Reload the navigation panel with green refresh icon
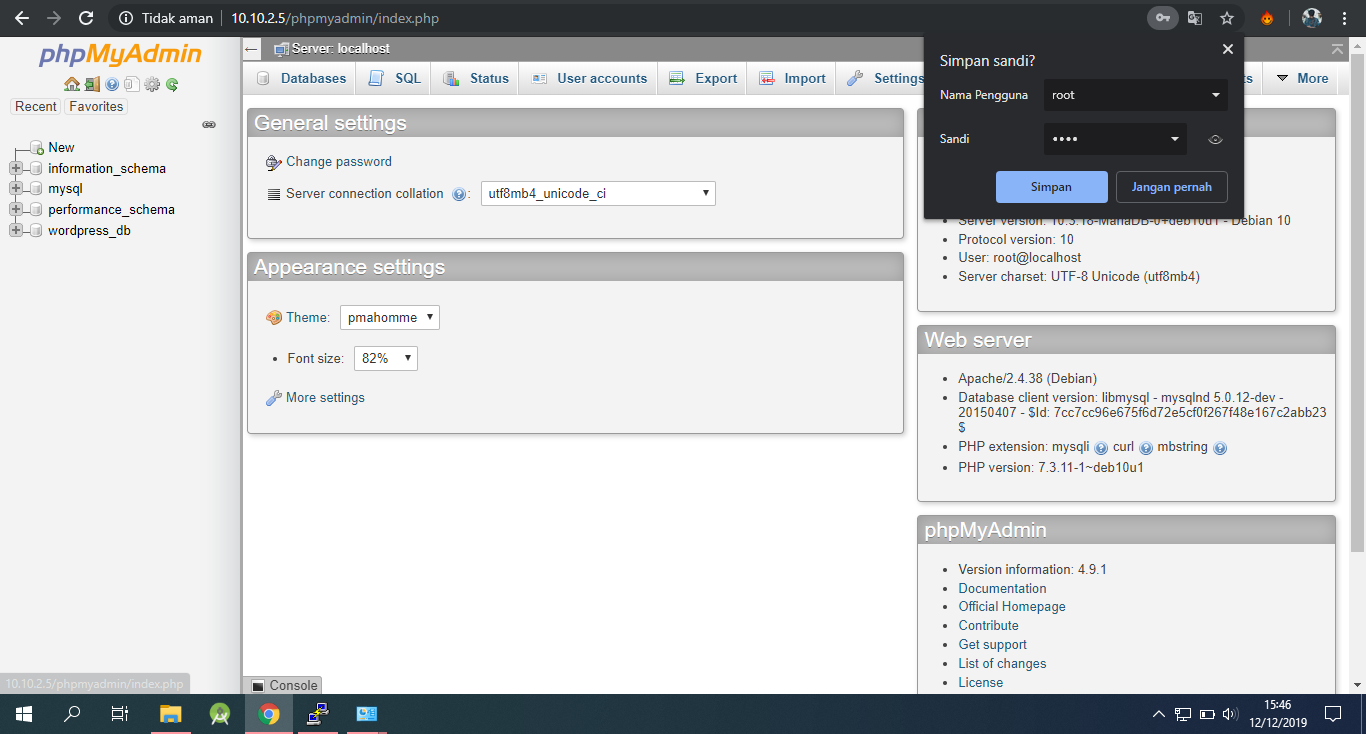 [x=171, y=84]
